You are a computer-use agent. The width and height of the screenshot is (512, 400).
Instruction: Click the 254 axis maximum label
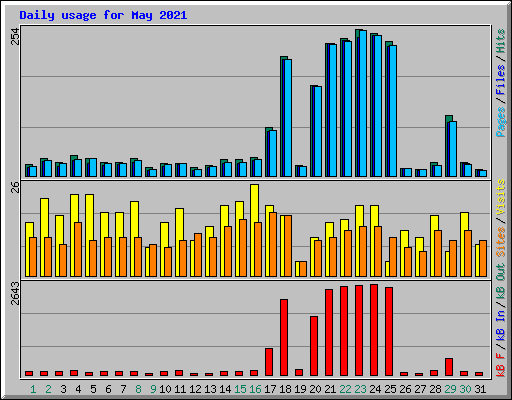16,36
